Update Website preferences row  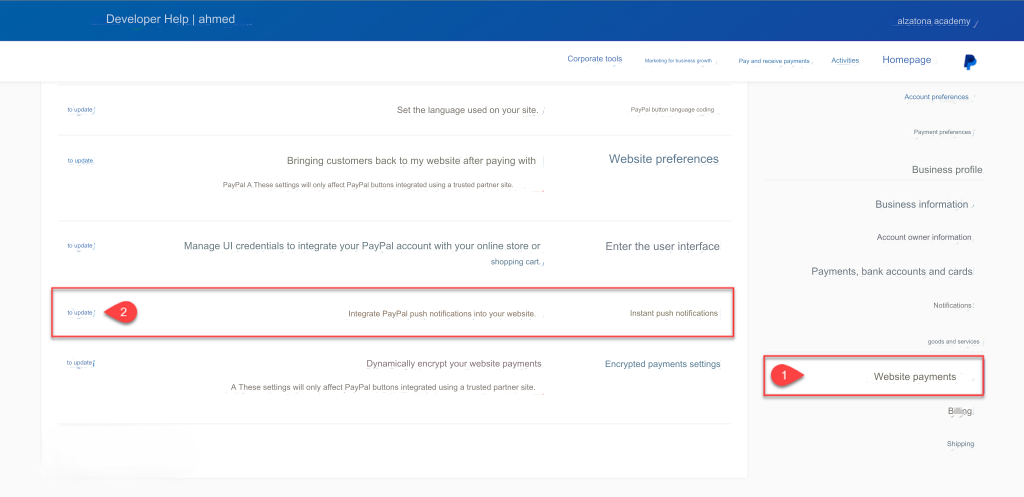pos(80,161)
